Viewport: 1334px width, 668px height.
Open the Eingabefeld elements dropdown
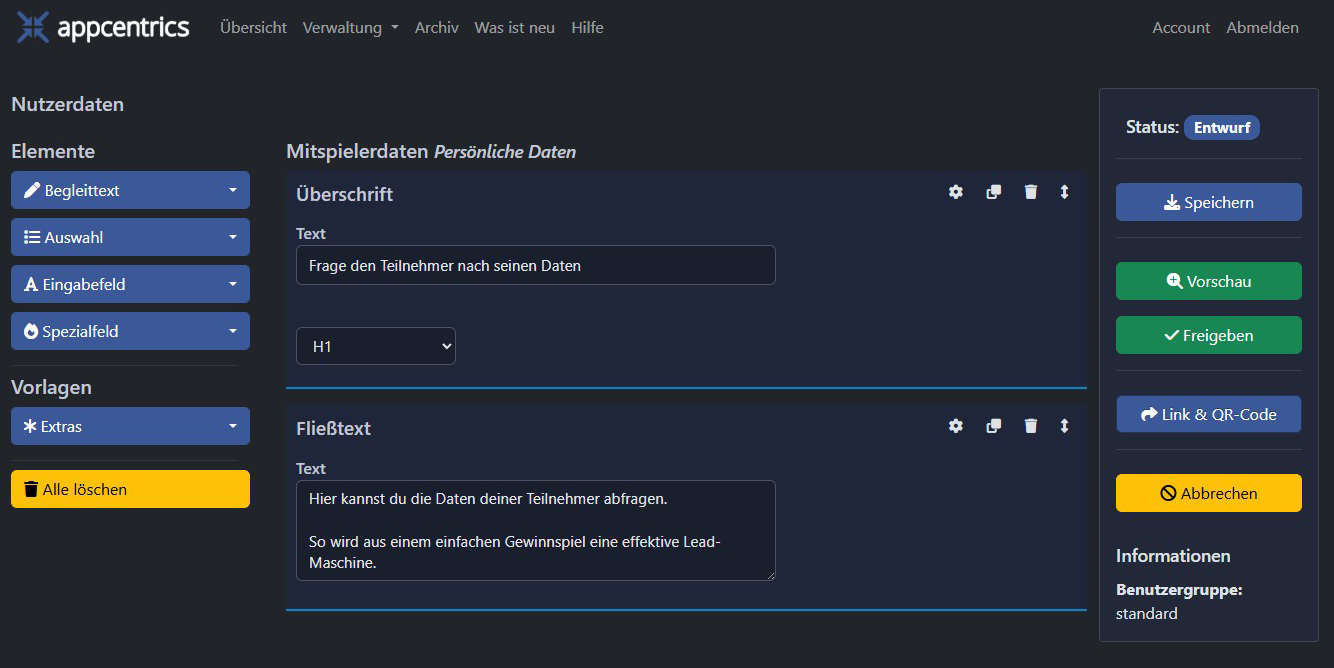coord(130,284)
